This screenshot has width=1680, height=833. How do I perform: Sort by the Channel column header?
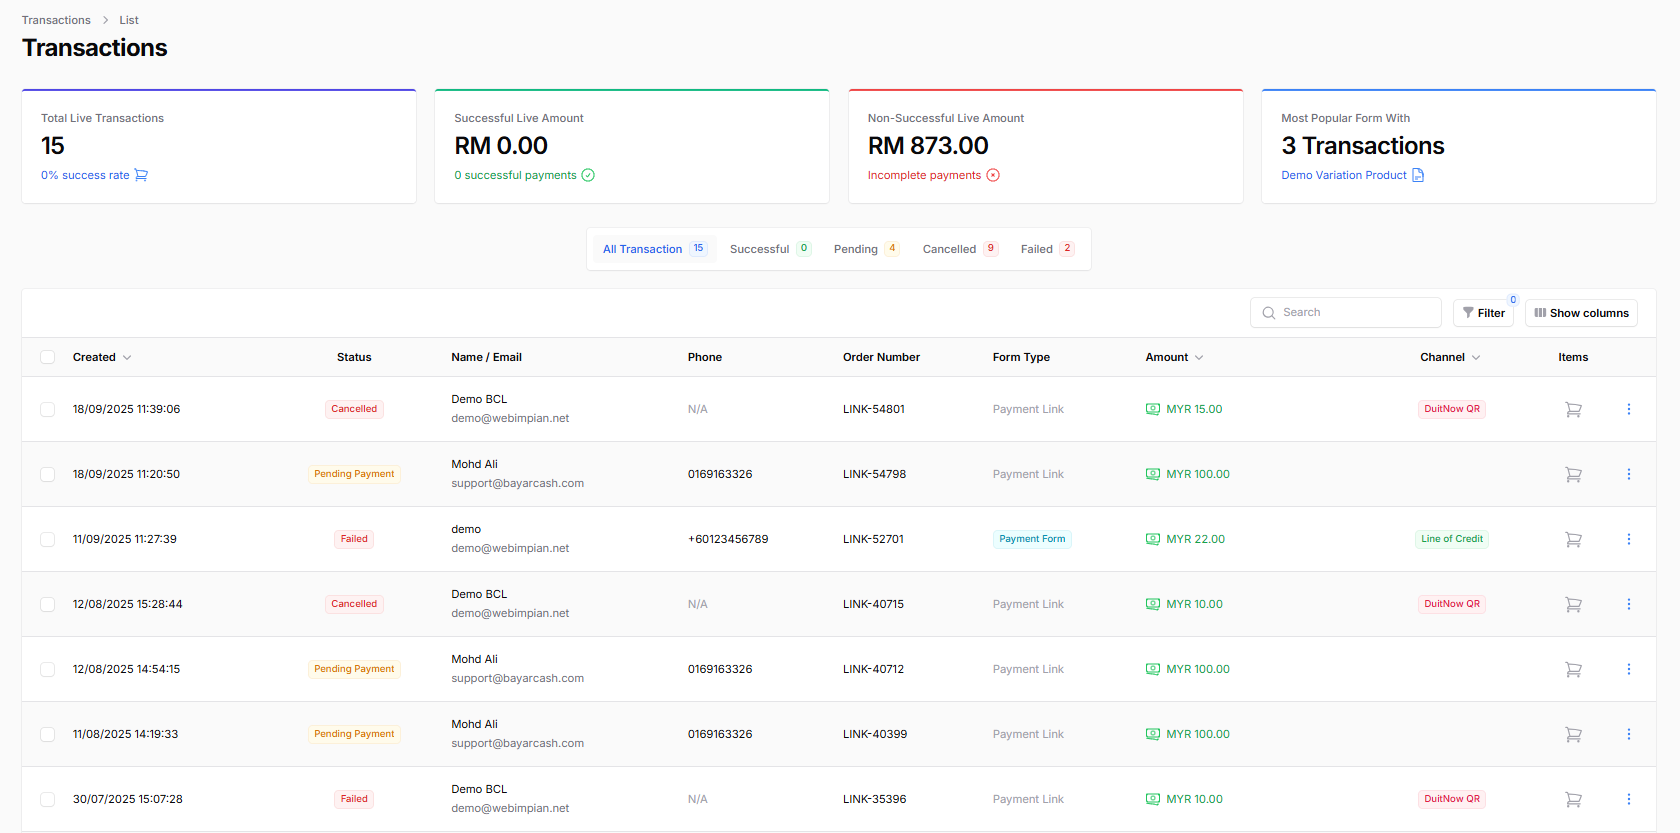tap(1450, 357)
